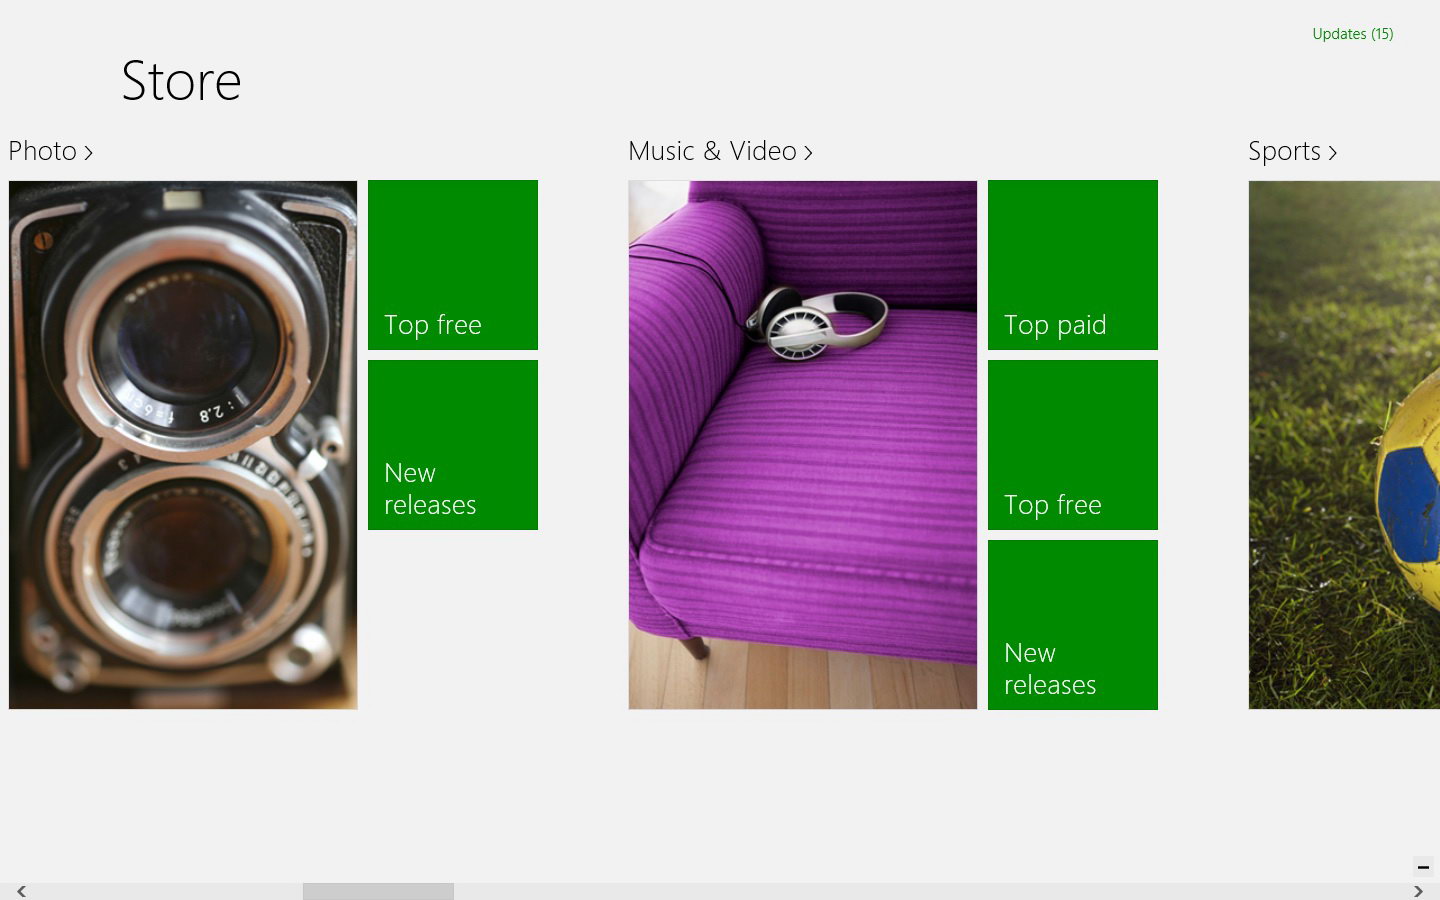Select Top free tile under Photo

pos(453,265)
